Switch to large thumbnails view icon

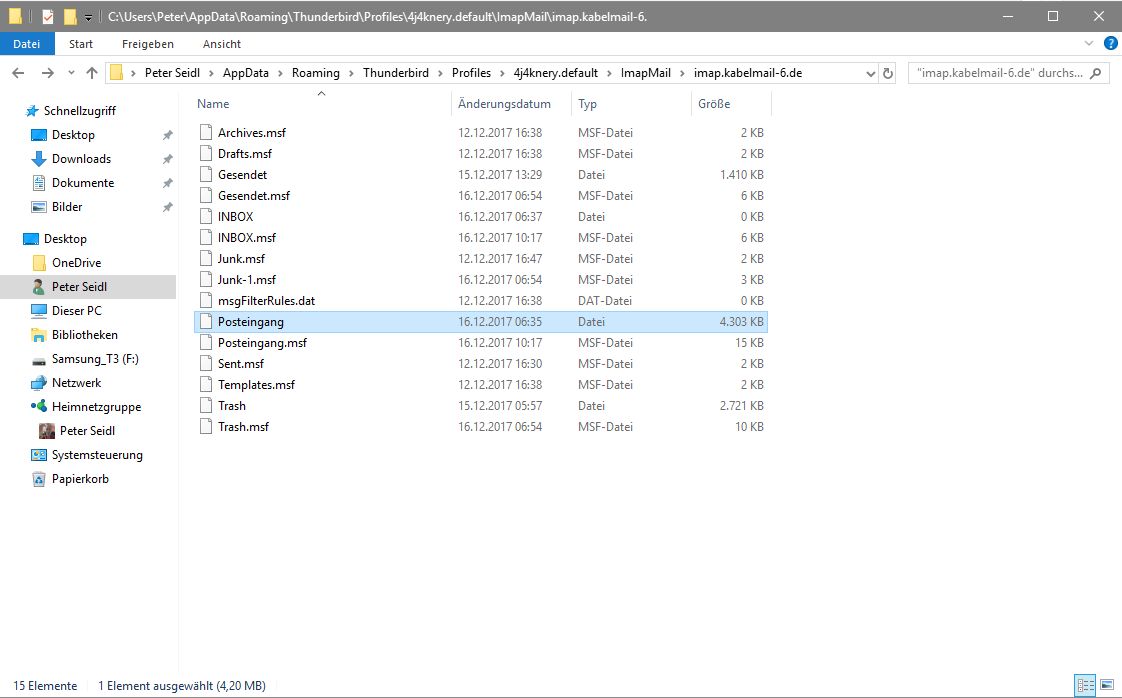pyautogui.click(x=1107, y=685)
